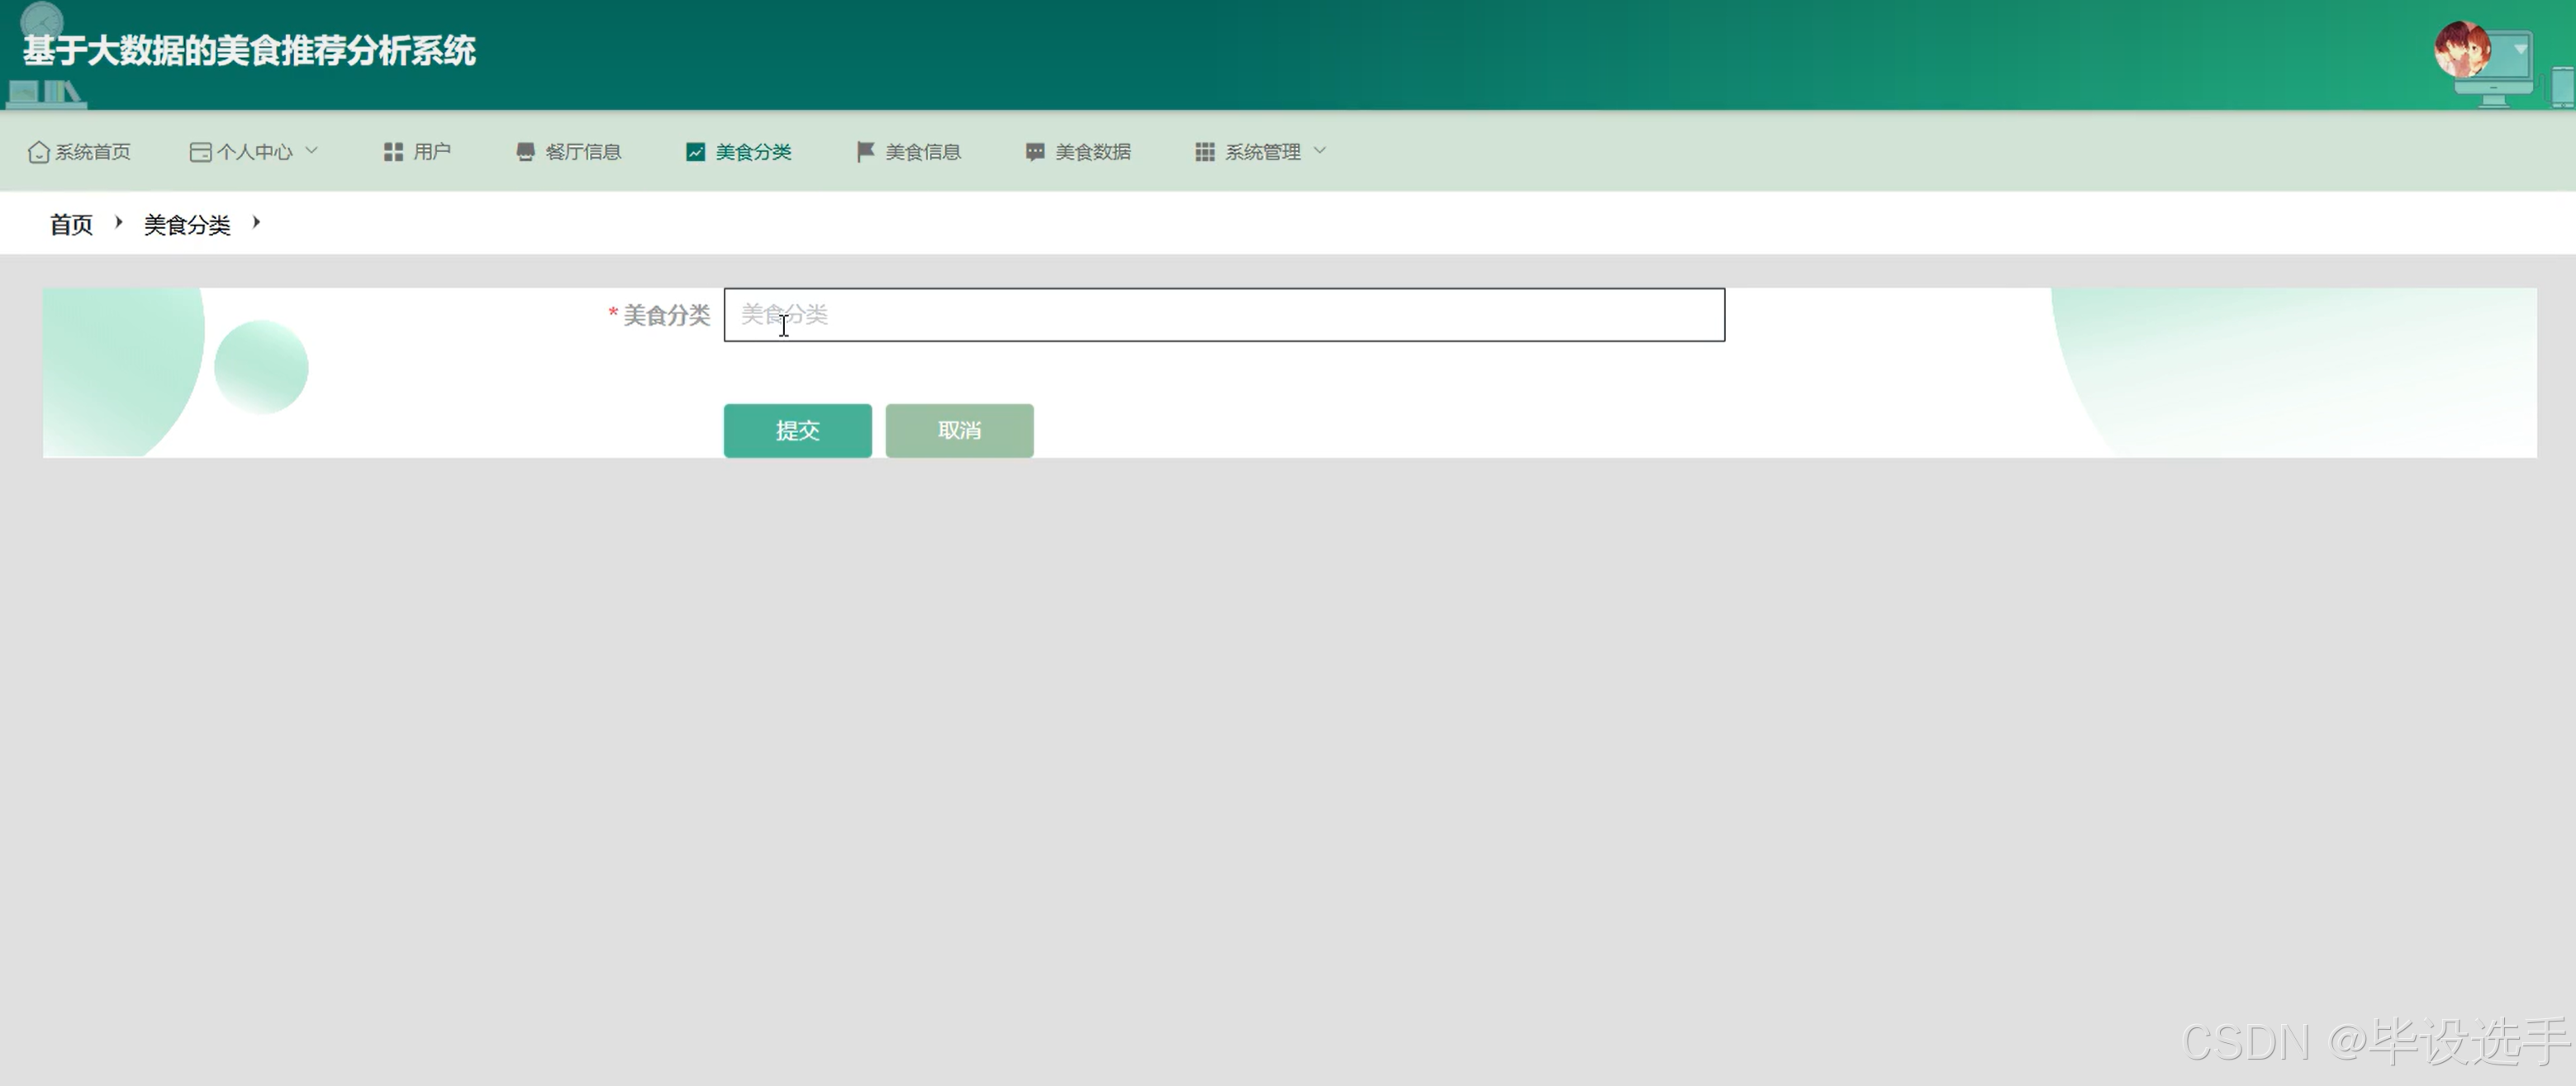Select the 美食信息 menu item
This screenshot has width=2576, height=1086.
tap(922, 152)
